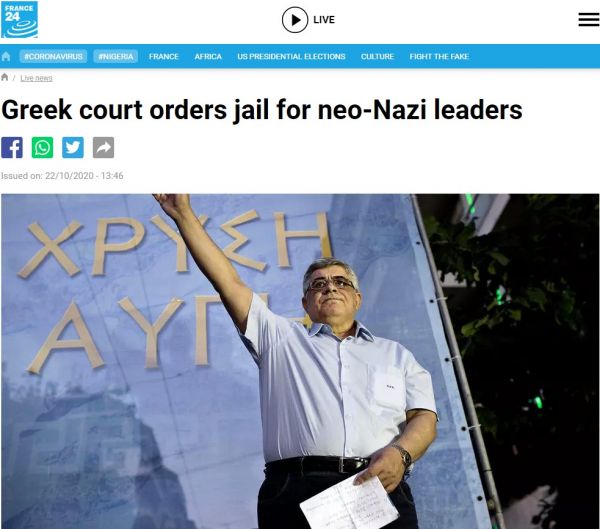The height and width of the screenshot is (529, 600).
Task: Open the hamburger menu
Action: coord(589,20)
